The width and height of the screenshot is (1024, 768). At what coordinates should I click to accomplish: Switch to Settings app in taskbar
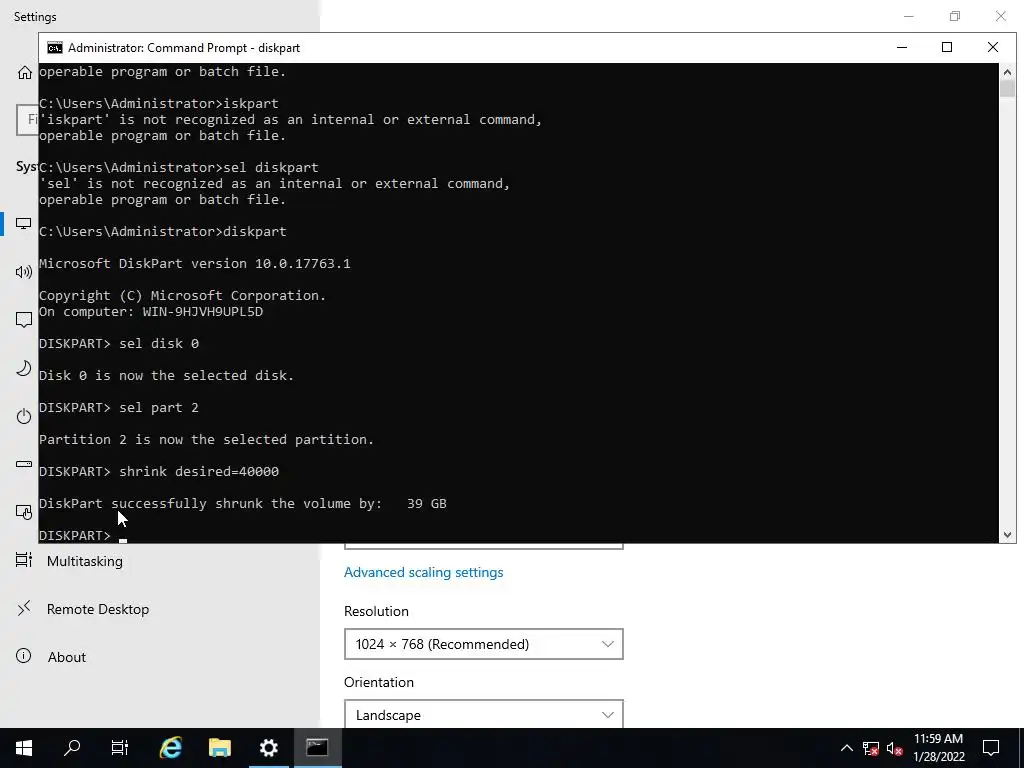click(x=268, y=748)
